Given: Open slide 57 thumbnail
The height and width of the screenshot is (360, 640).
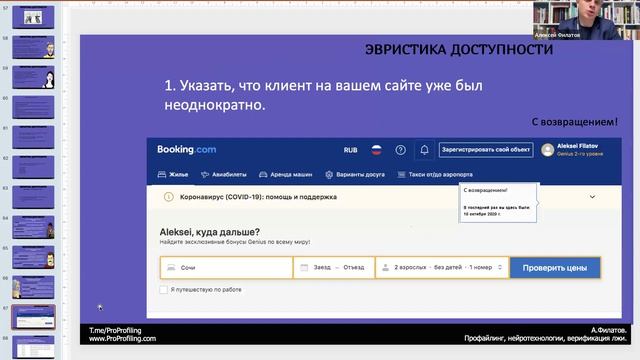Looking at the screenshot, I should pyautogui.click(x=33, y=17).
